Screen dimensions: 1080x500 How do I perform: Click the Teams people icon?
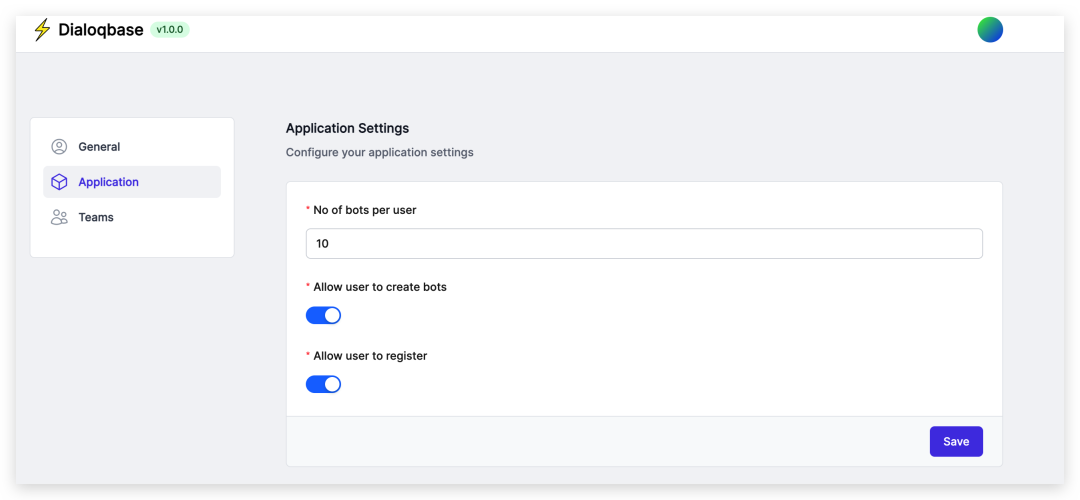(59, 217)
